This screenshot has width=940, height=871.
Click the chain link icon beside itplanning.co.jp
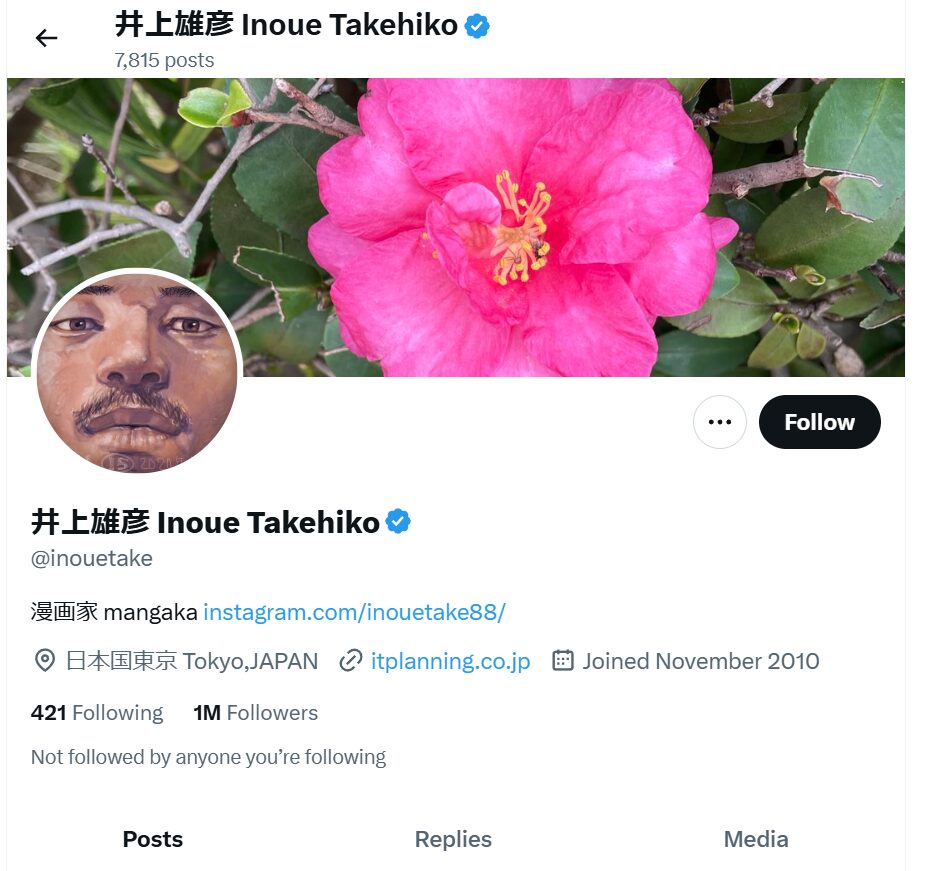click(x=351, y=661)
